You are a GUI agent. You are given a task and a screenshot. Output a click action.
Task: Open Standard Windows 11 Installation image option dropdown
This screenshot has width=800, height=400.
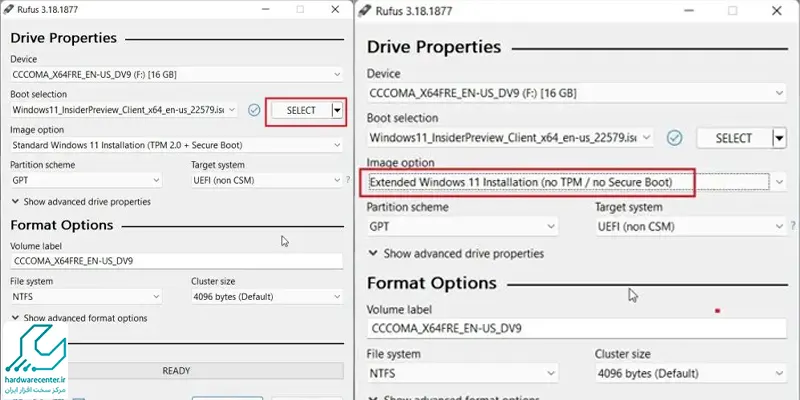pos(177,145)
